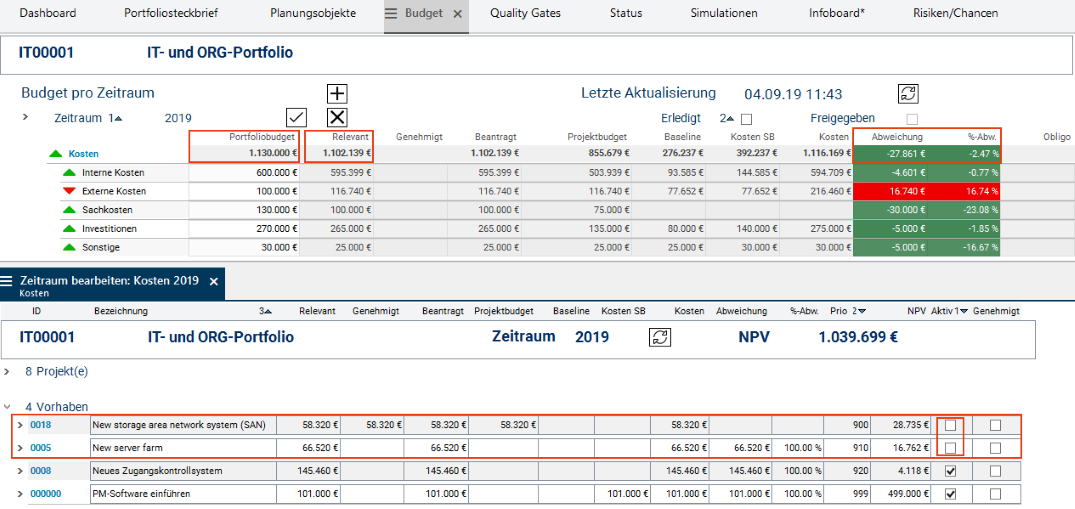The image size is (1075, 509).
Task: Click green triangle beside Interne Kosten
Action: 69,173
